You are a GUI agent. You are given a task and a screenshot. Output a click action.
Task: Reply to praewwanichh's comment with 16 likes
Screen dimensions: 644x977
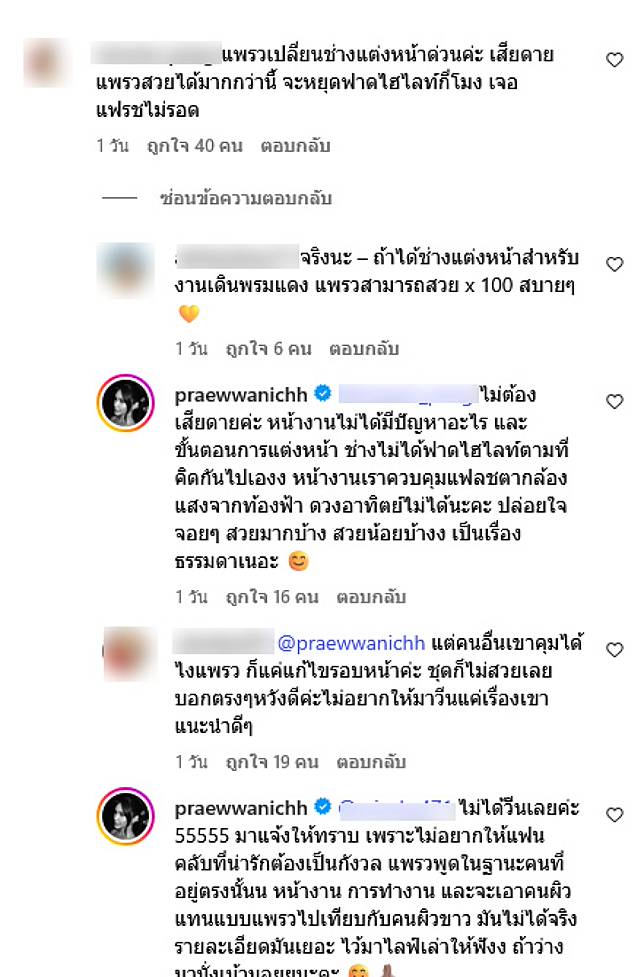click(x=371, y=598)
